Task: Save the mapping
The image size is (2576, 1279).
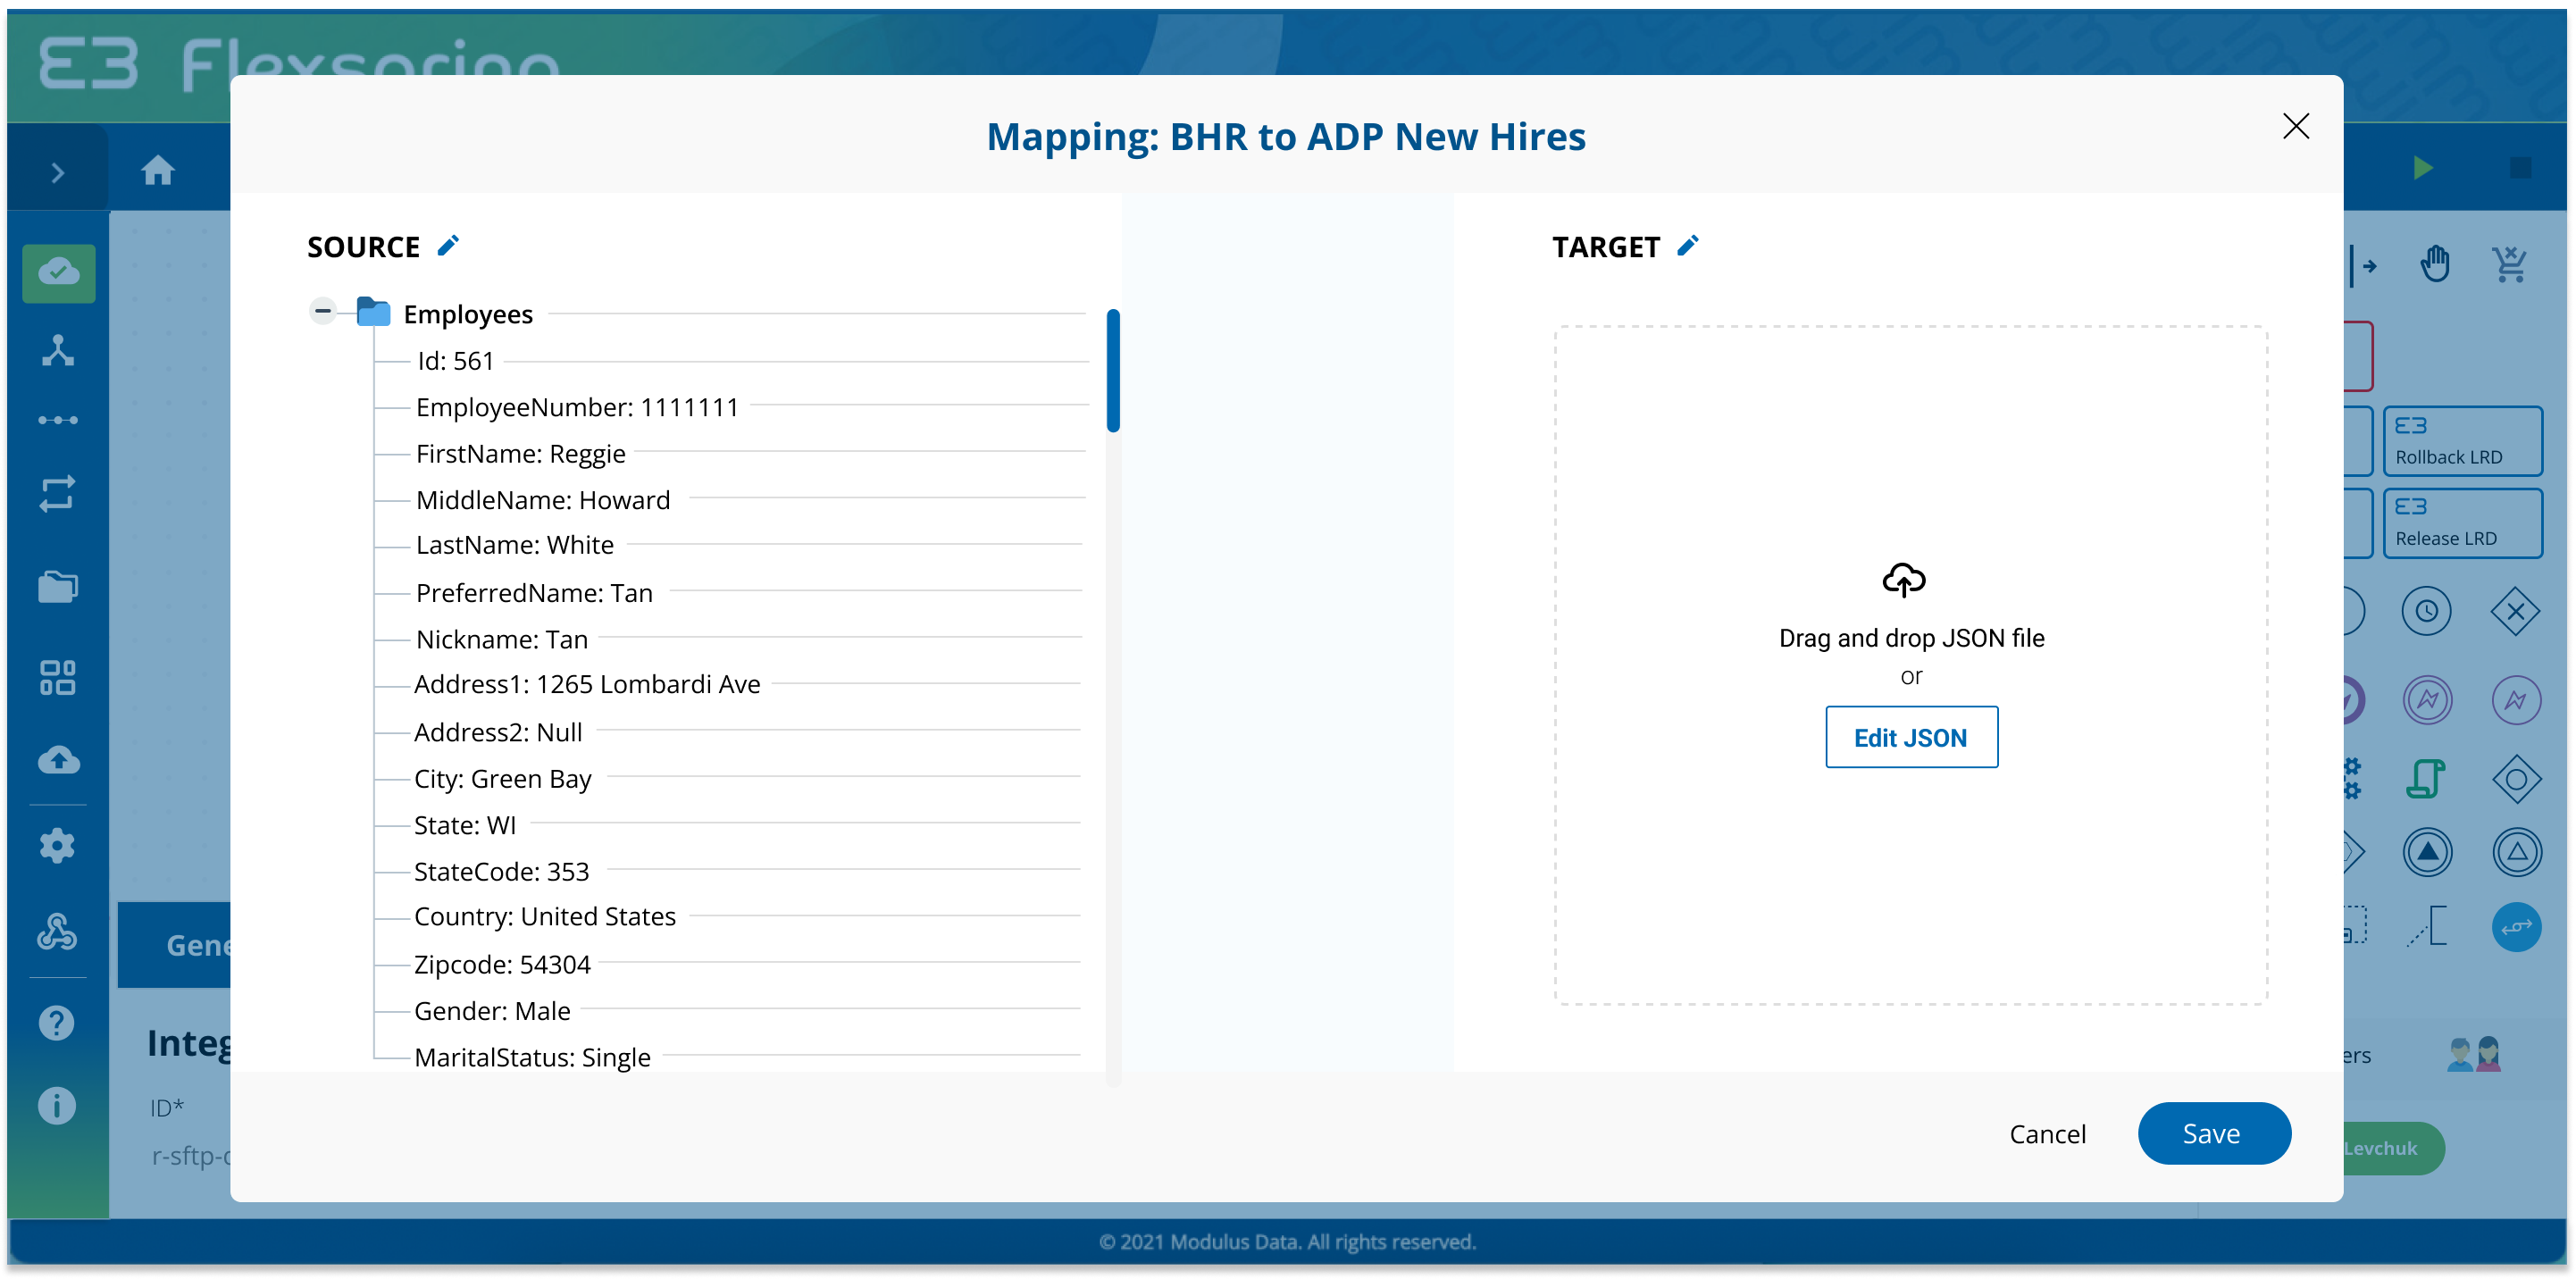Action: click(x=2214, y=1134)
